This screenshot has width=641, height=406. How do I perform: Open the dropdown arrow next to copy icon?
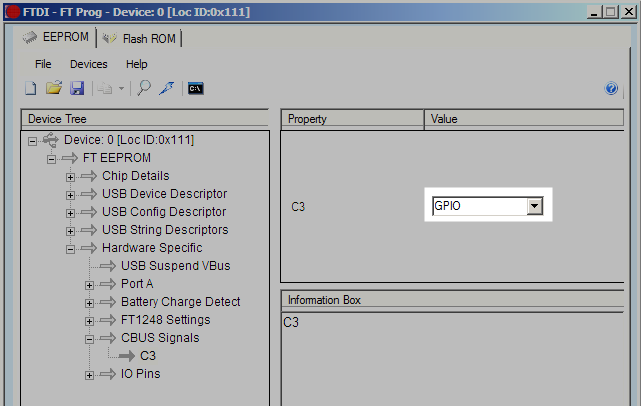click(121, 88)
